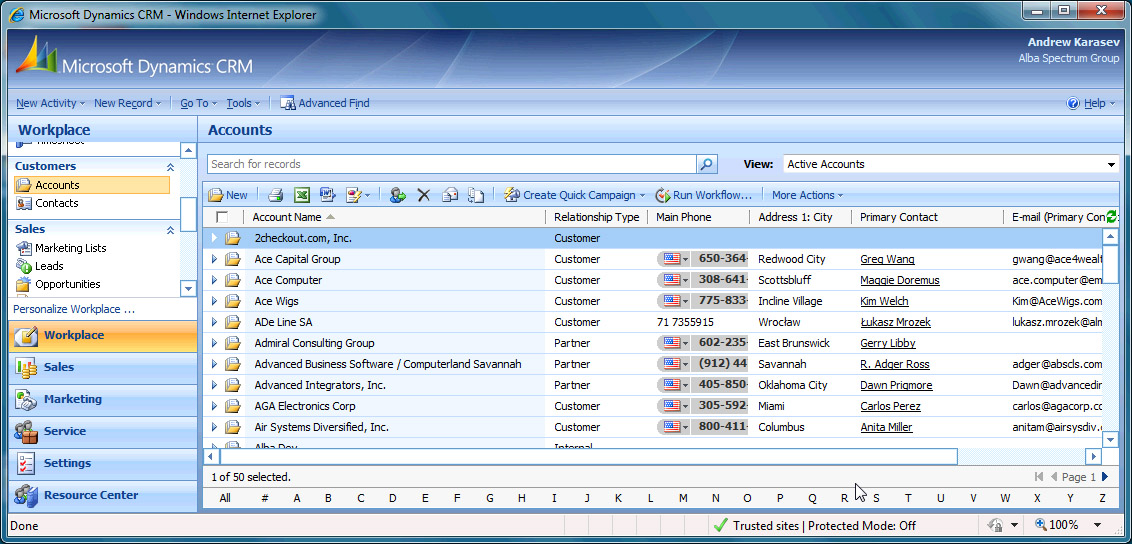
Task: Open the Active Accounts view dropdown
Action: coord(1112,165)
